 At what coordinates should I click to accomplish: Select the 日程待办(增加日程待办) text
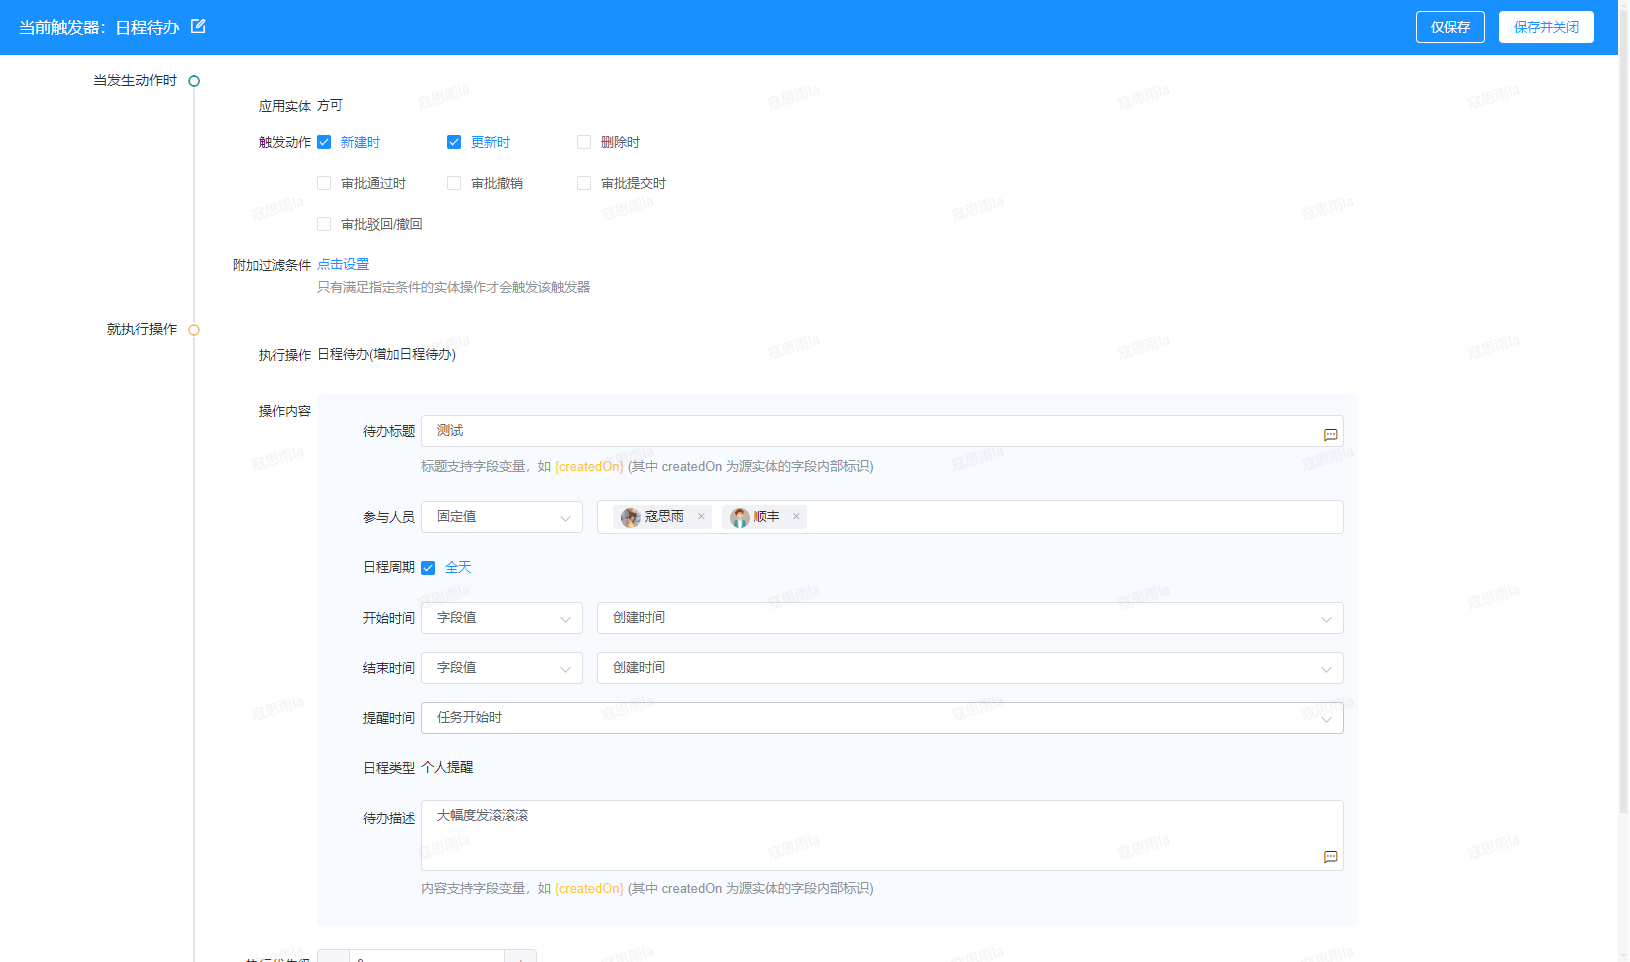(x=386, y=354)
